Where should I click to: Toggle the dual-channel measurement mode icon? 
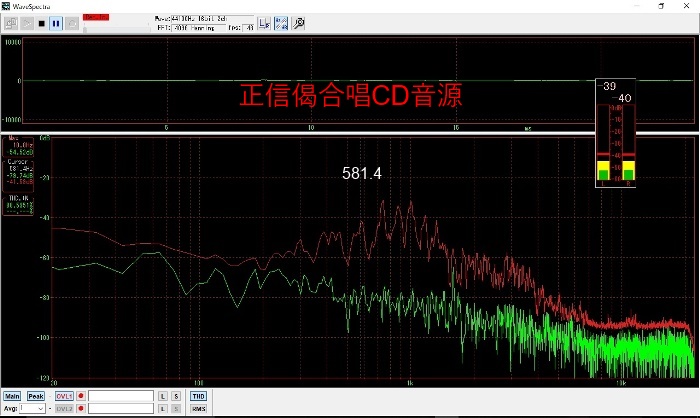click(x=281, y=23)
